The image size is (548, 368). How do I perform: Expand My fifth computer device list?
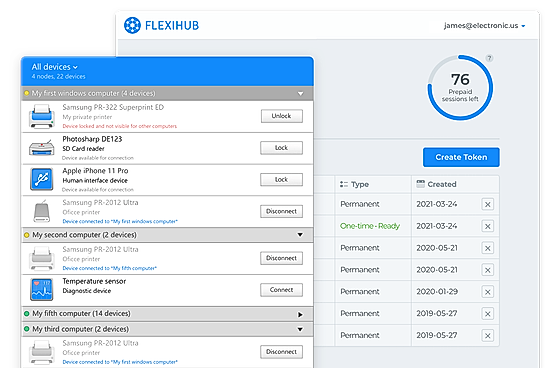pyautogui.click(x=300, y=315)
